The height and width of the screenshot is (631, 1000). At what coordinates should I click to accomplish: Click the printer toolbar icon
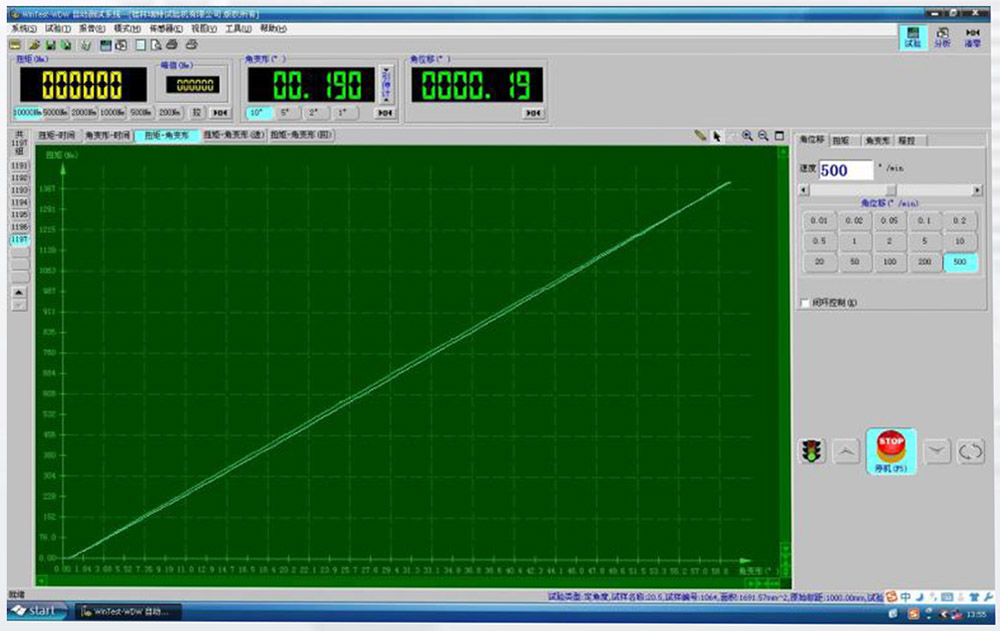[172, 45]
